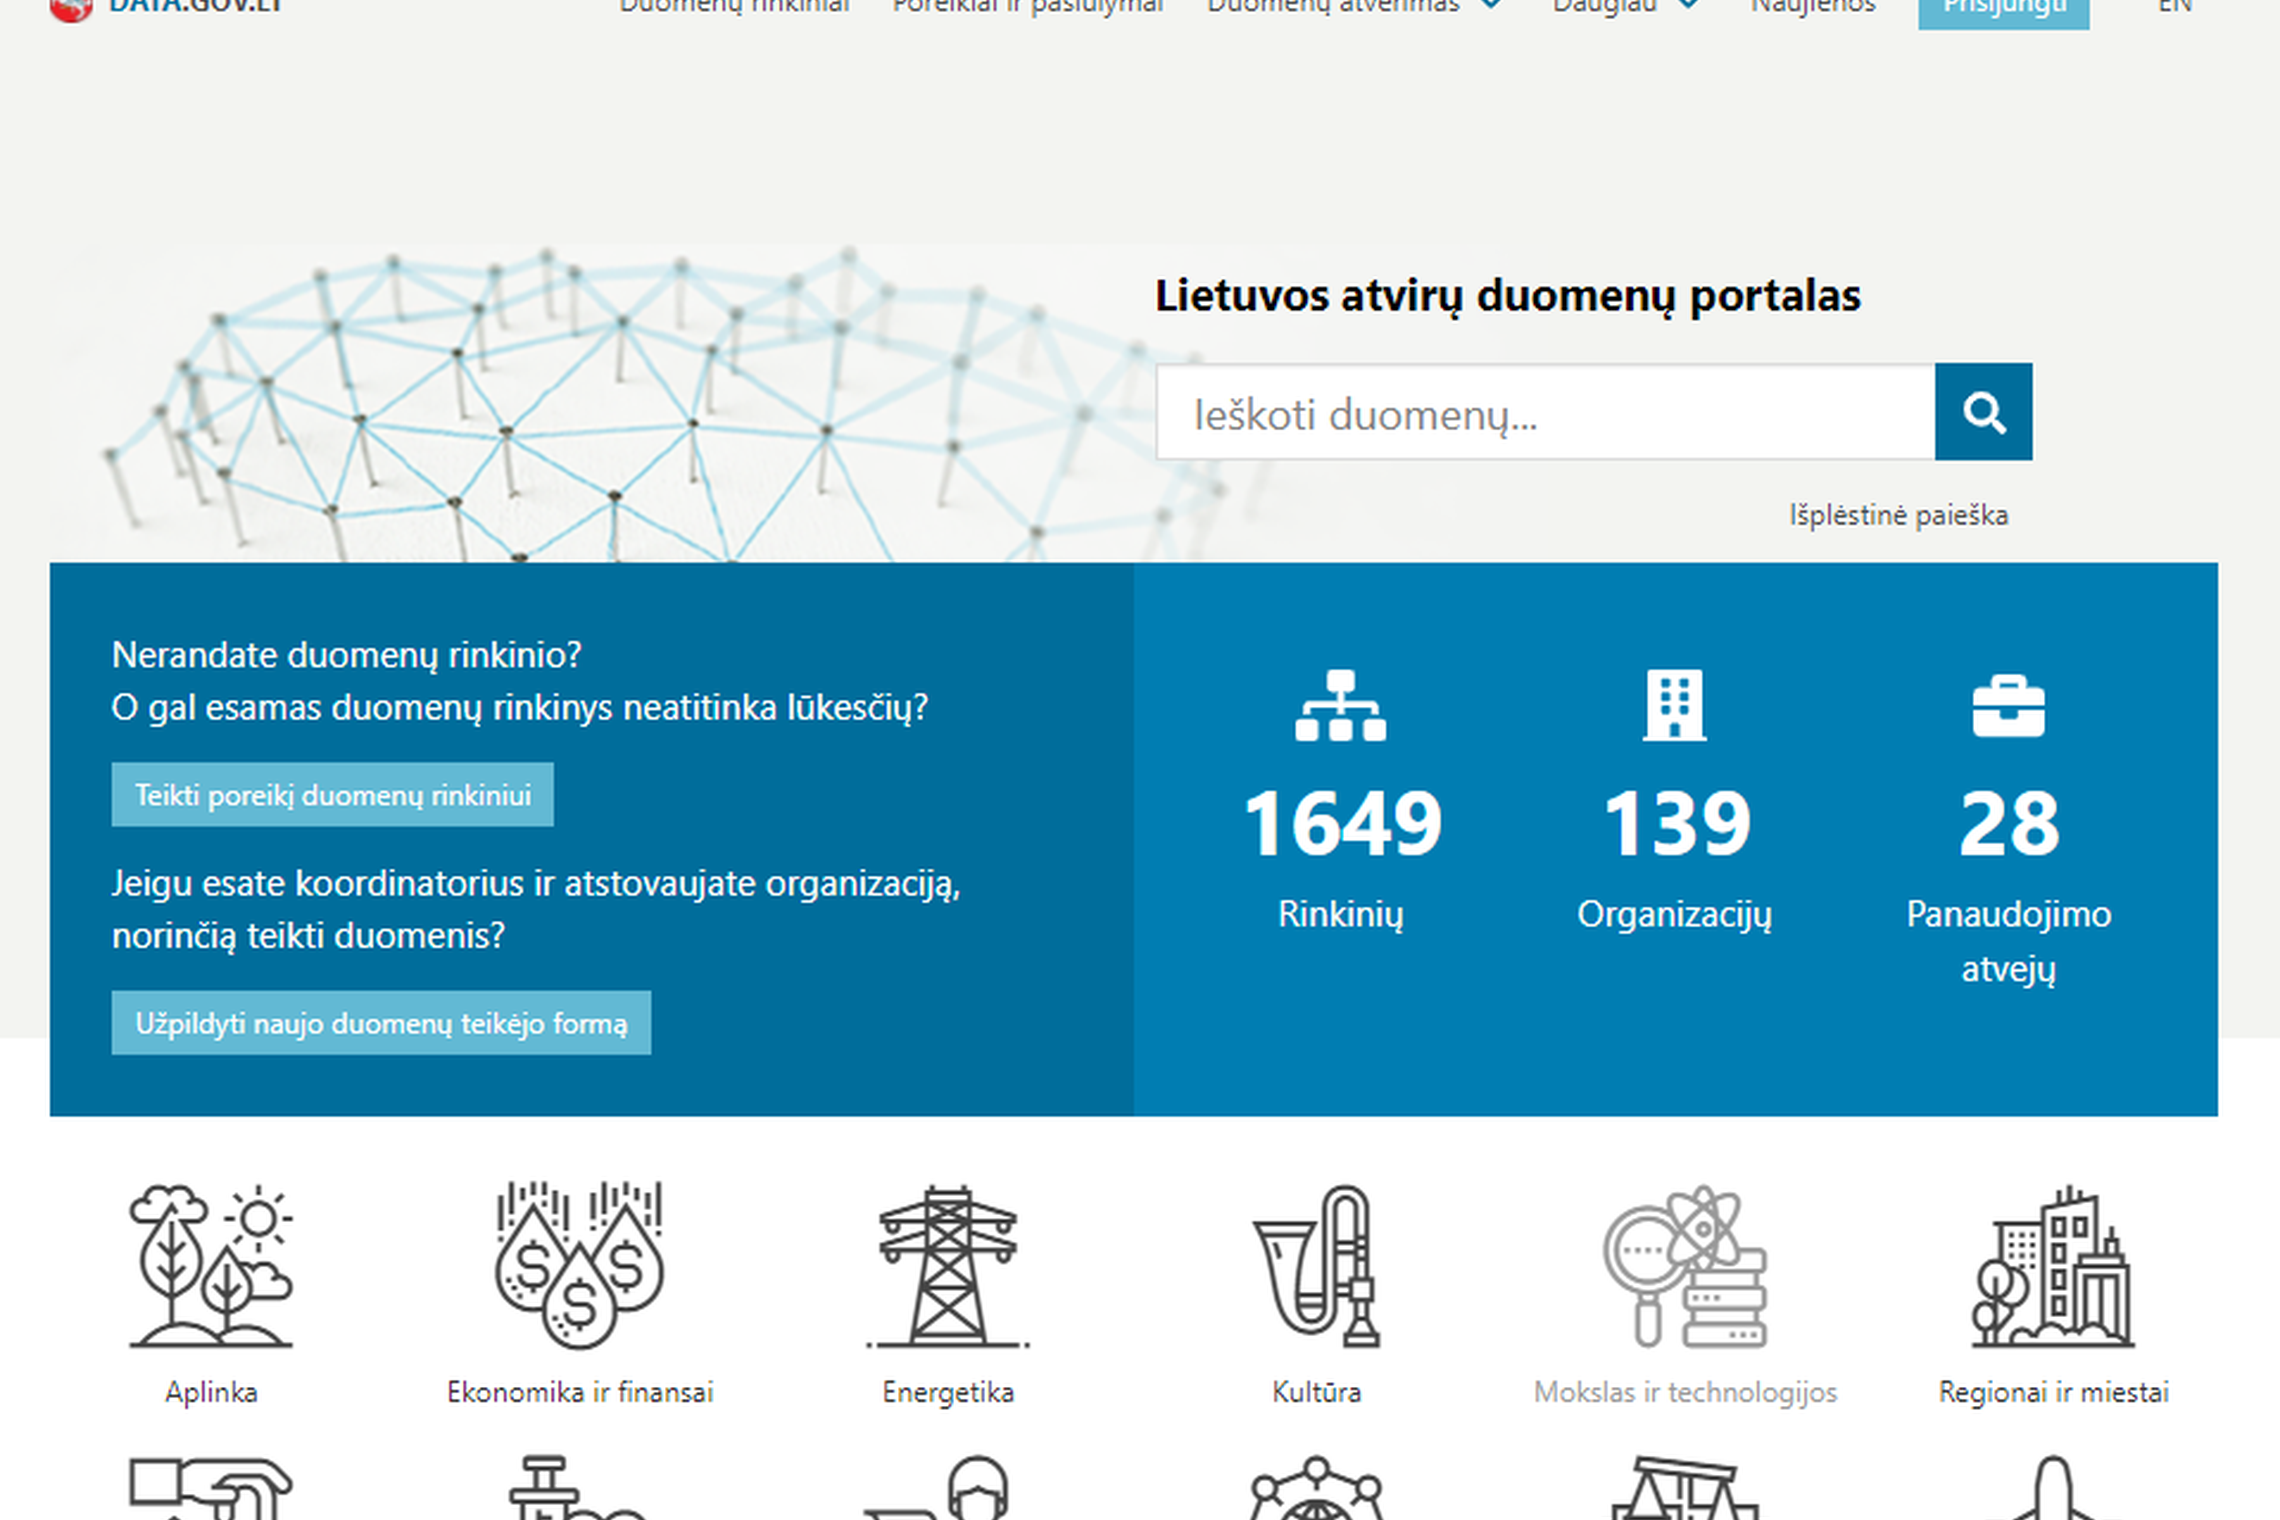The width and height of the screenshot is (2280, 1520).
Task: Click the data.gov.lt logo
Action: (x=166, y=8)
